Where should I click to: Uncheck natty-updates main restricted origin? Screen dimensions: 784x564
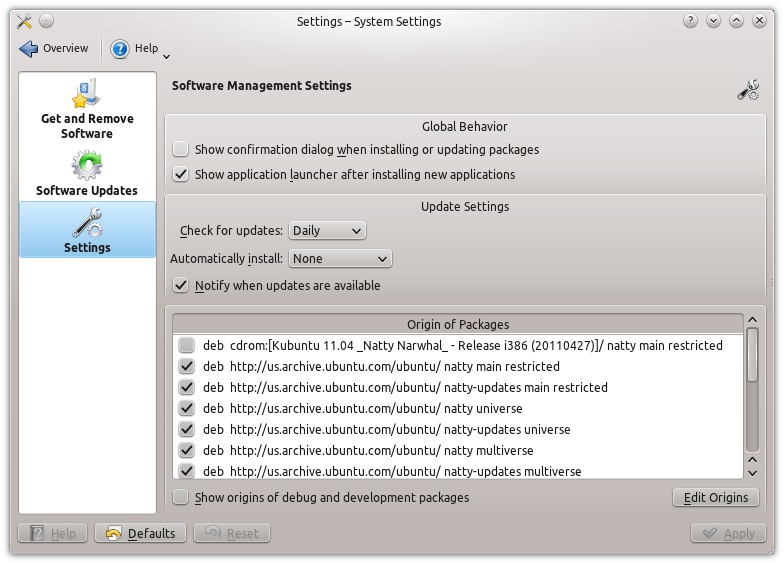tap(186, 387)
